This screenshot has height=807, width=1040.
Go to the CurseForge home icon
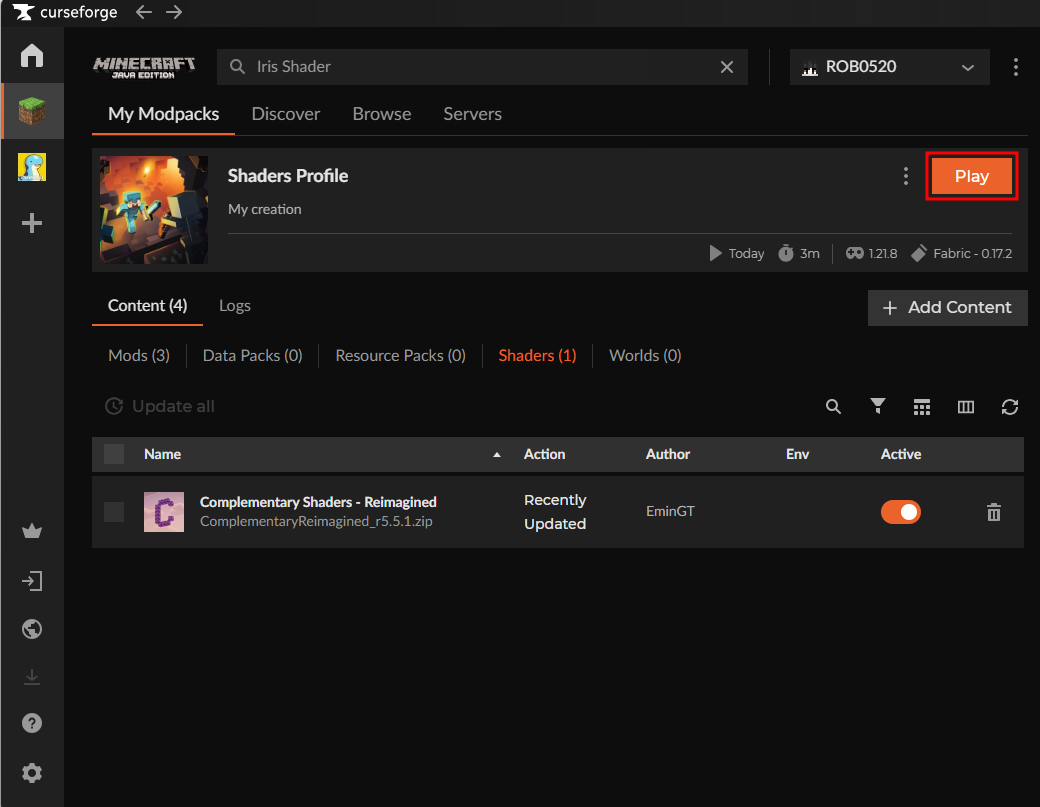coord(32,55)
